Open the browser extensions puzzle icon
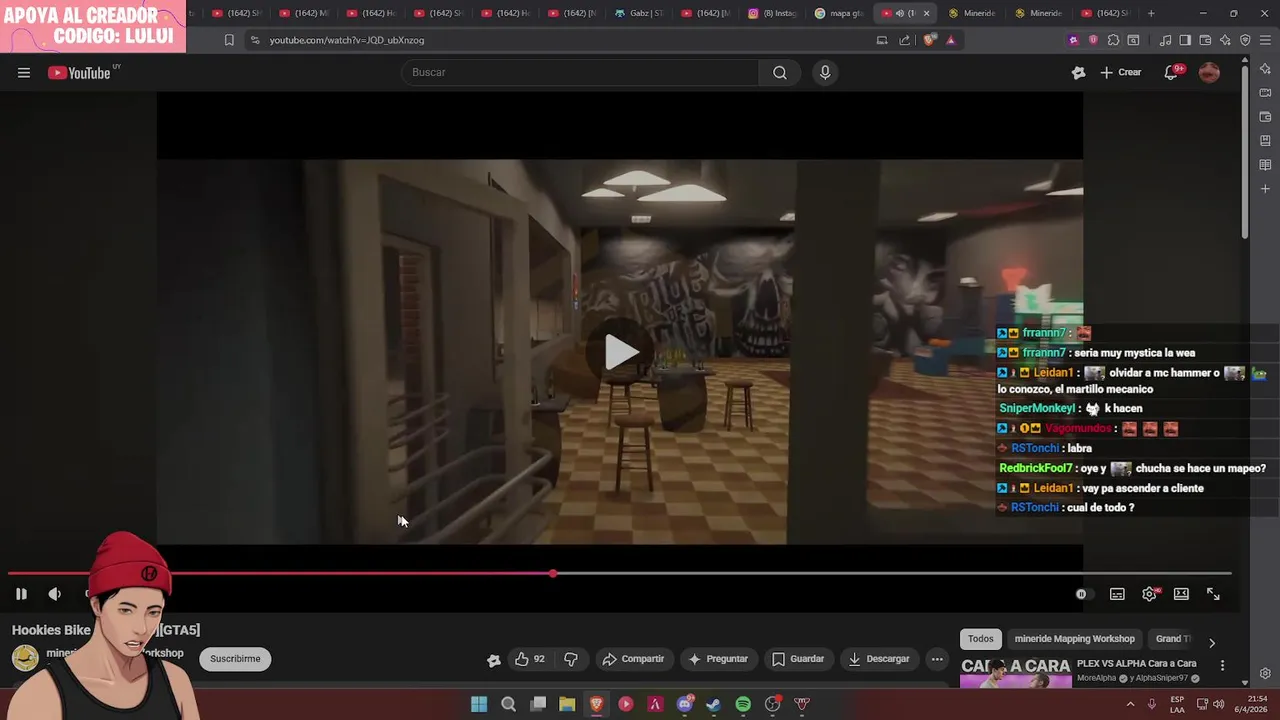The width and height of the screenshot is (1280, 720). 1113,40
